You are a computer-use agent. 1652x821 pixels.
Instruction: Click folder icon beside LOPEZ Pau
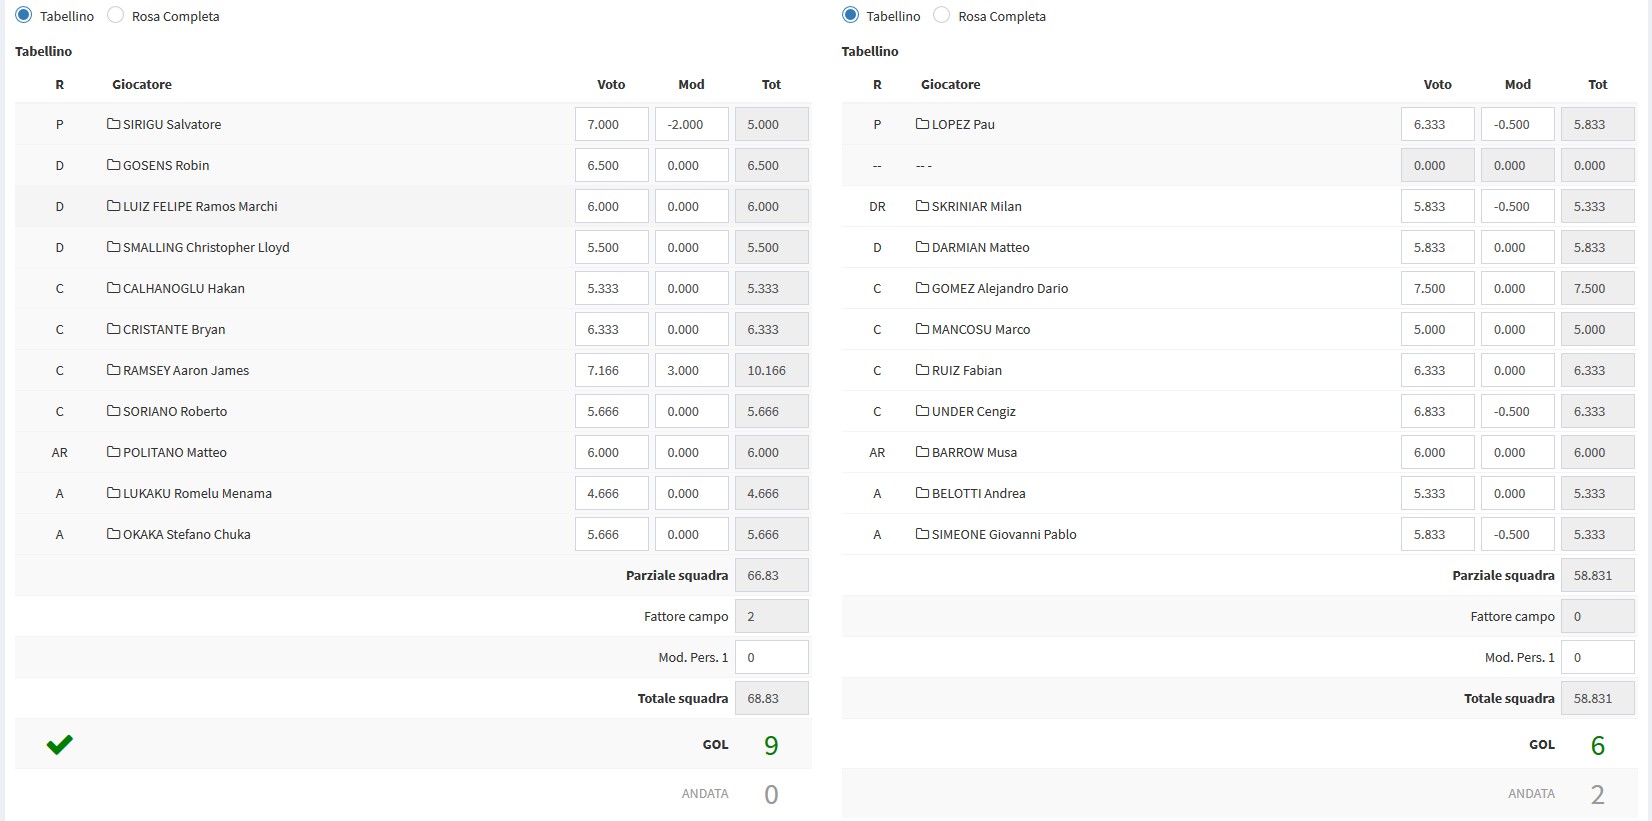[922, 124]
